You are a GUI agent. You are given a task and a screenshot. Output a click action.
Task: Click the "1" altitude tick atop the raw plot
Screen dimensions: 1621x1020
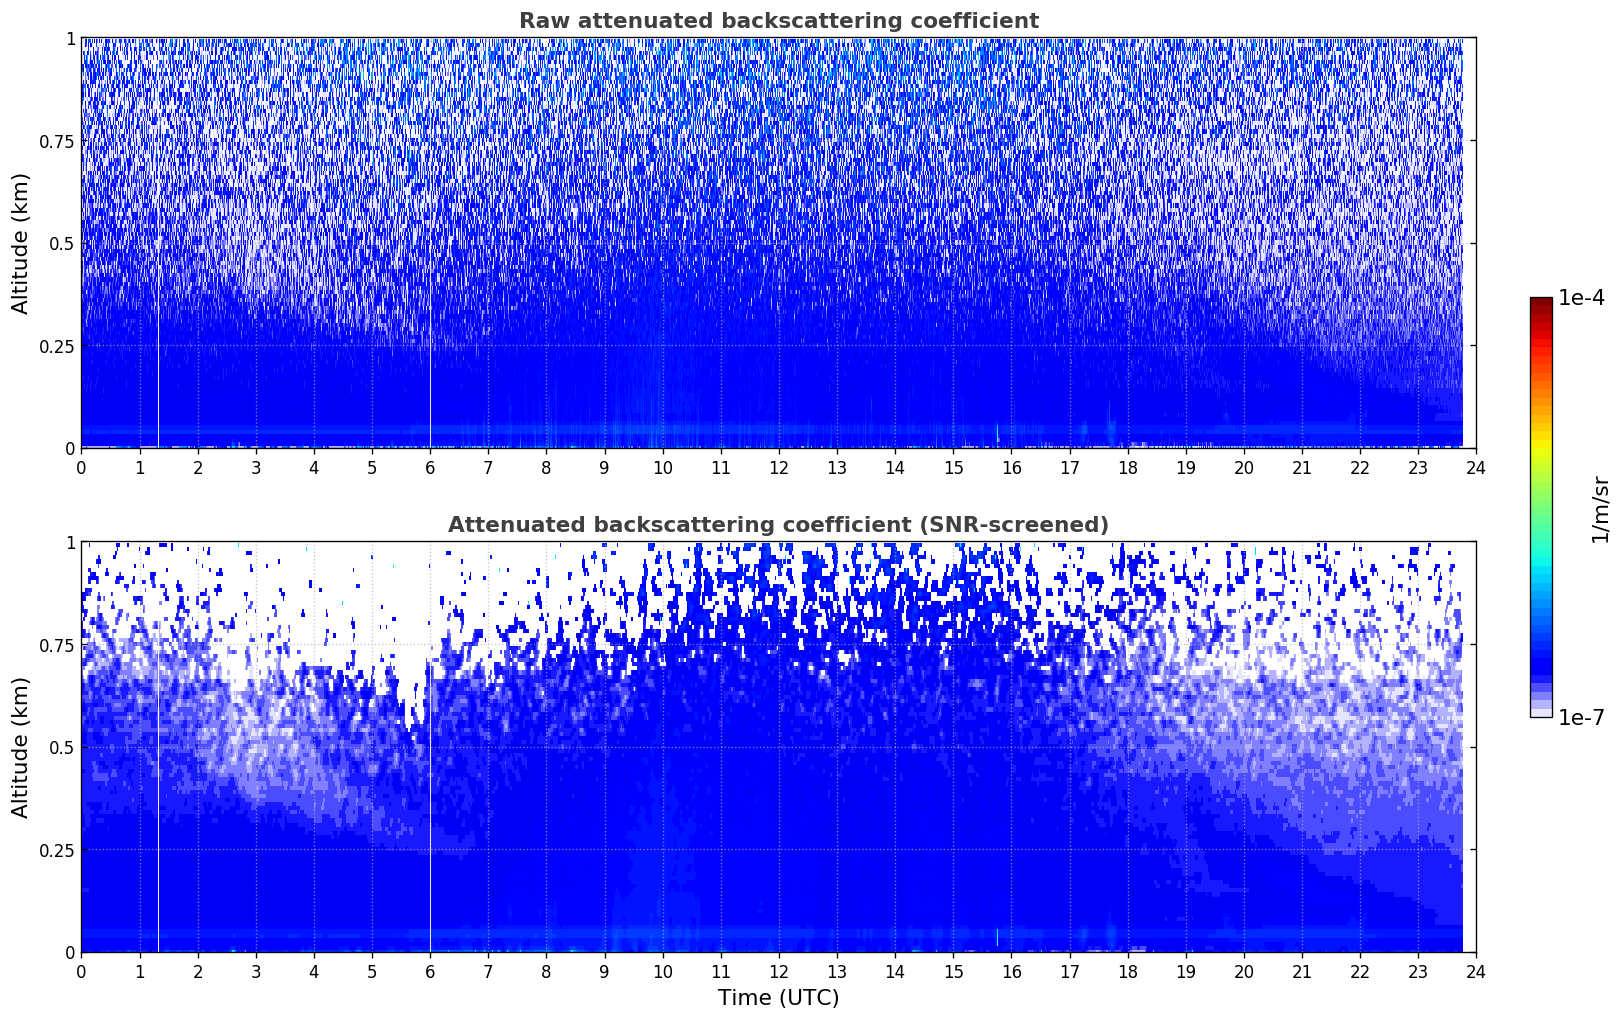tap(69, 39)
